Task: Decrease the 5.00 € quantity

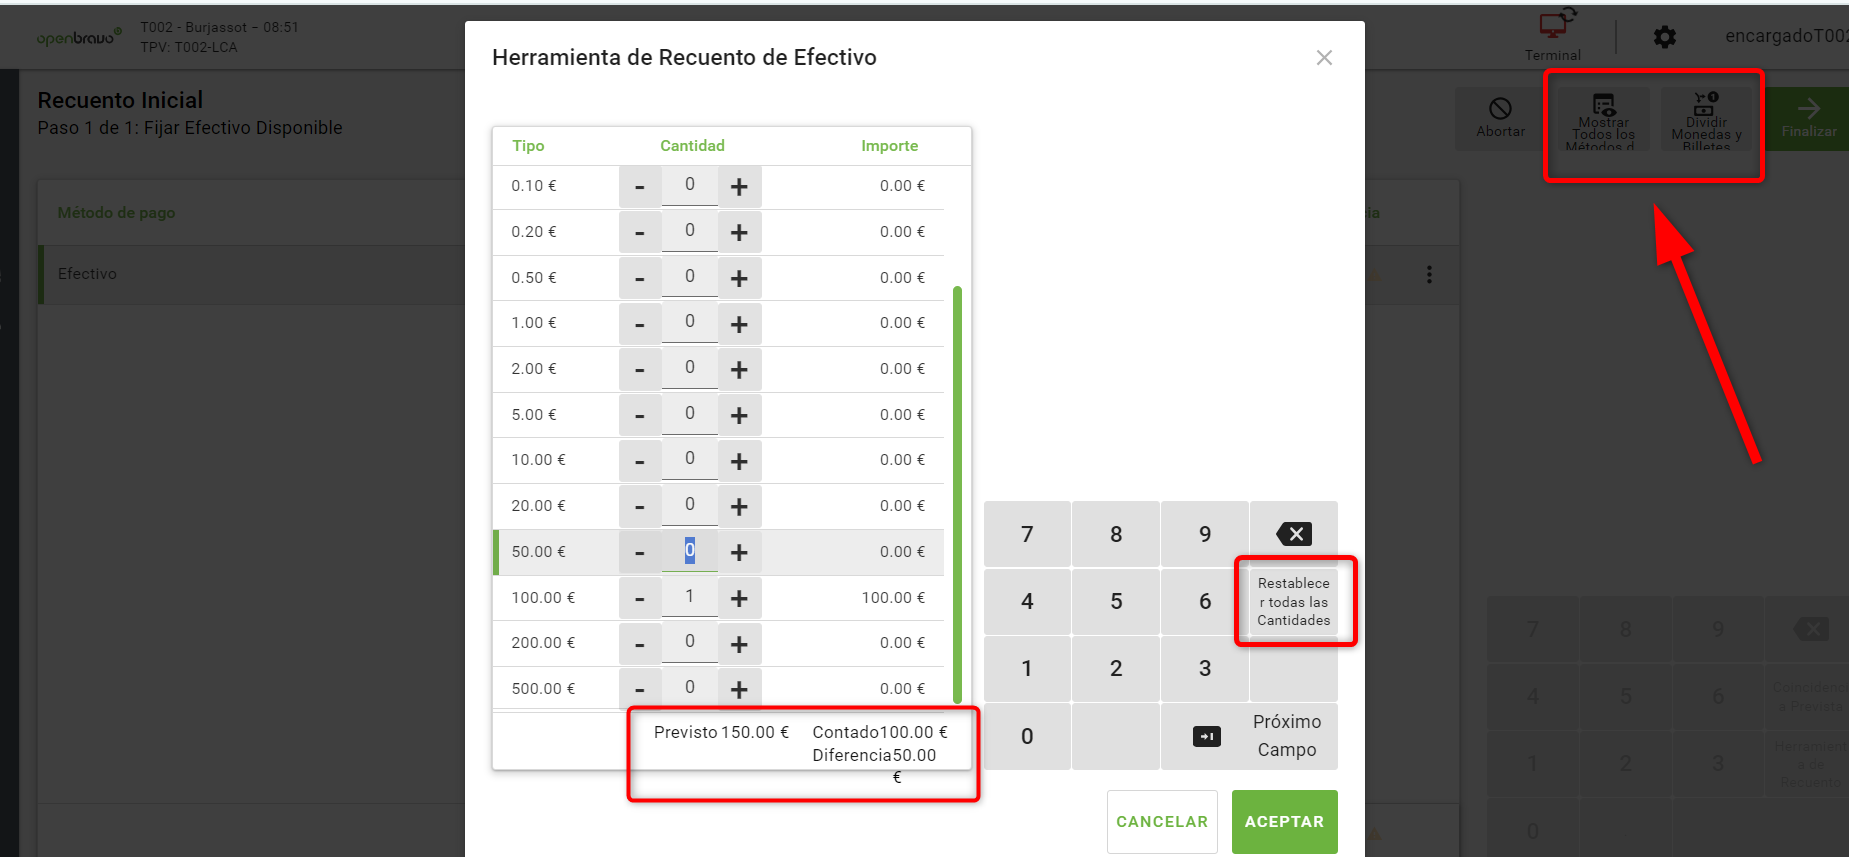Action: tap(640, 416)
